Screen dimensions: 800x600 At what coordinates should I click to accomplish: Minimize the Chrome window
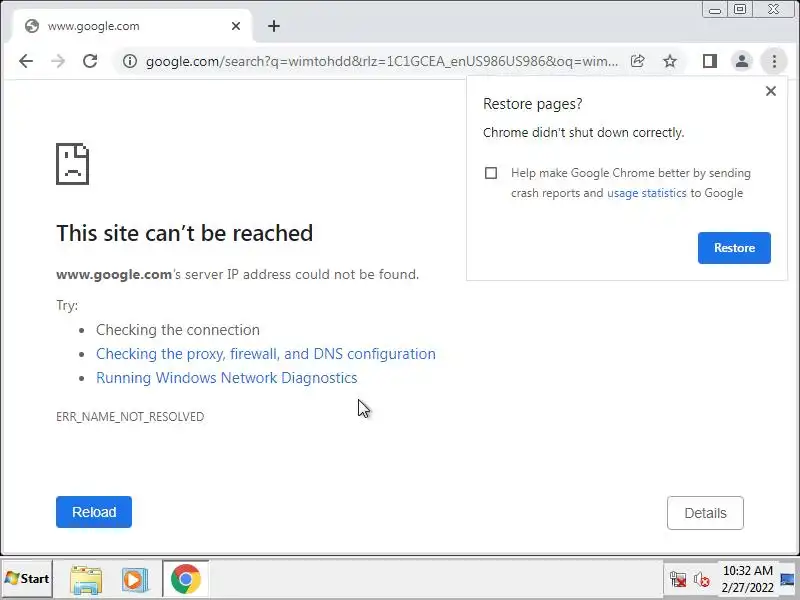click(715, 10)
